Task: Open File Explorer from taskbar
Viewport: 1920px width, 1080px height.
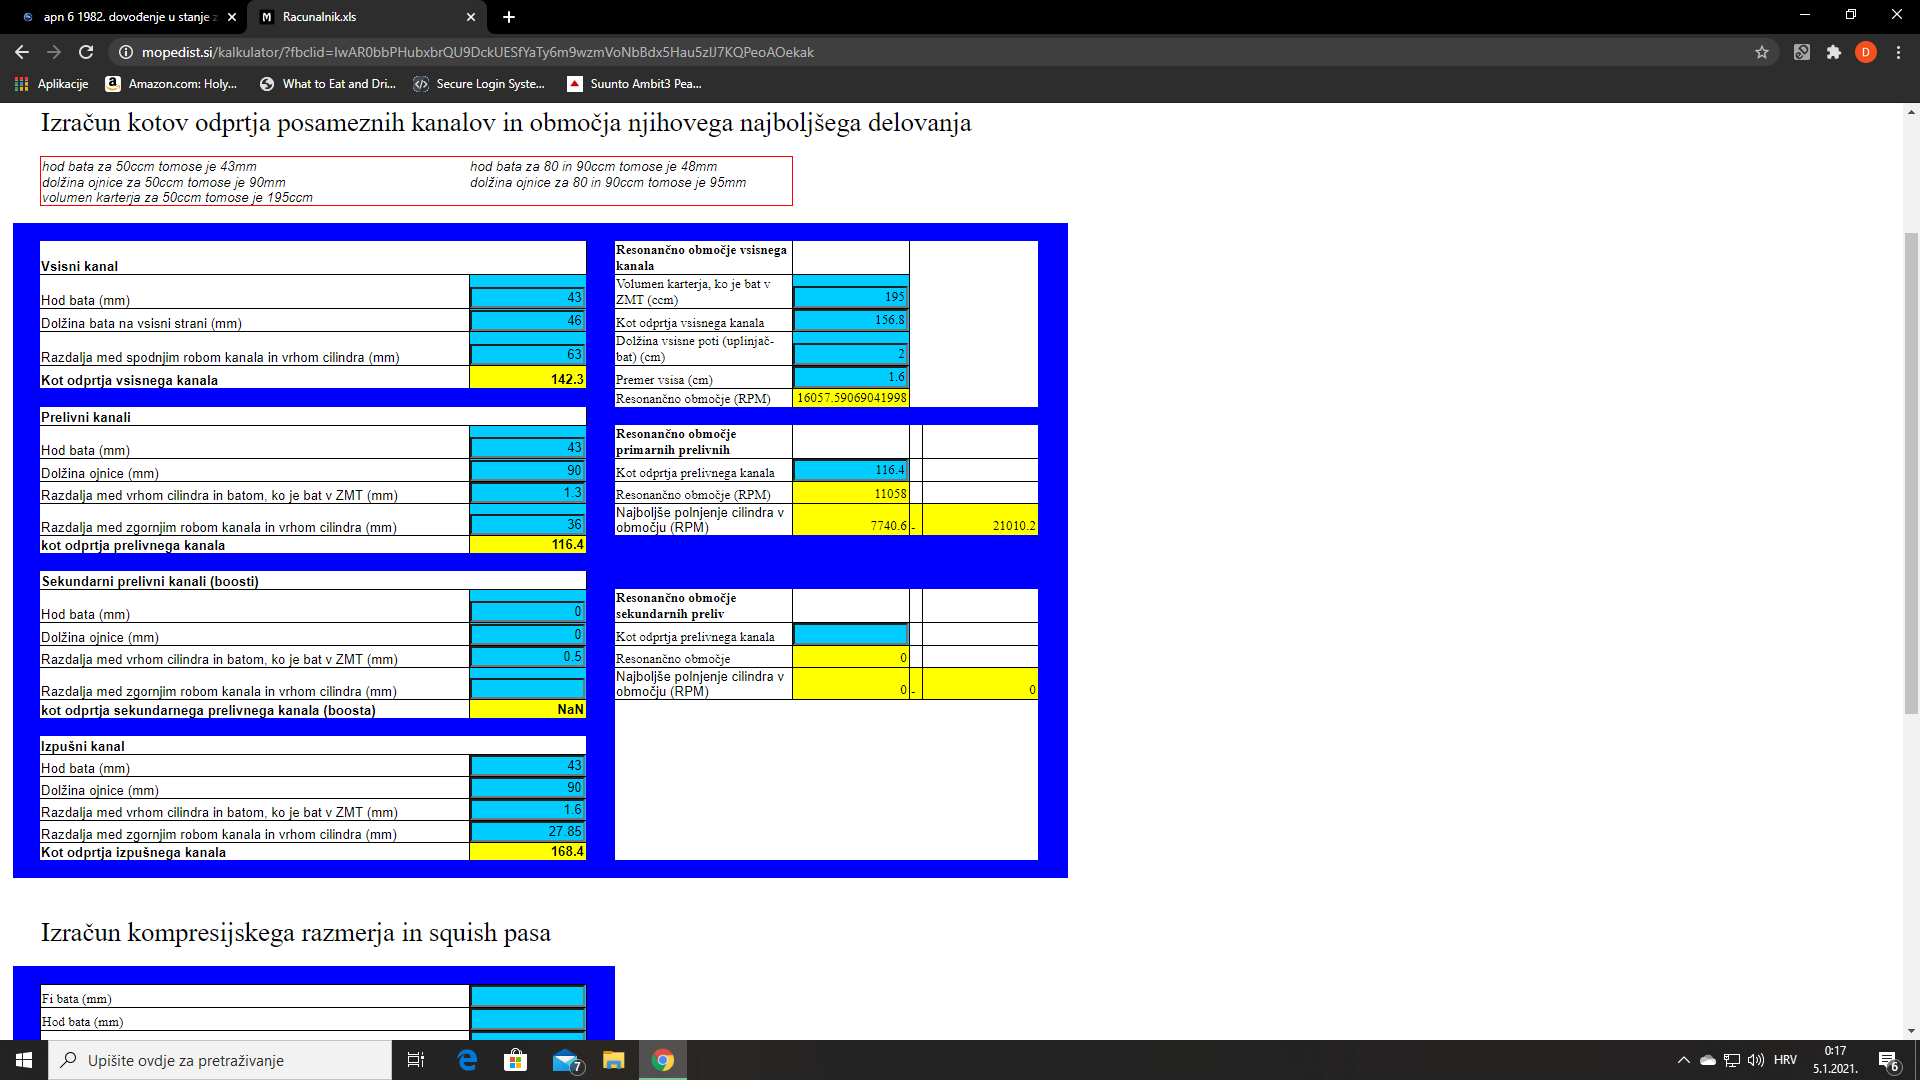Action: (613, 1060)
